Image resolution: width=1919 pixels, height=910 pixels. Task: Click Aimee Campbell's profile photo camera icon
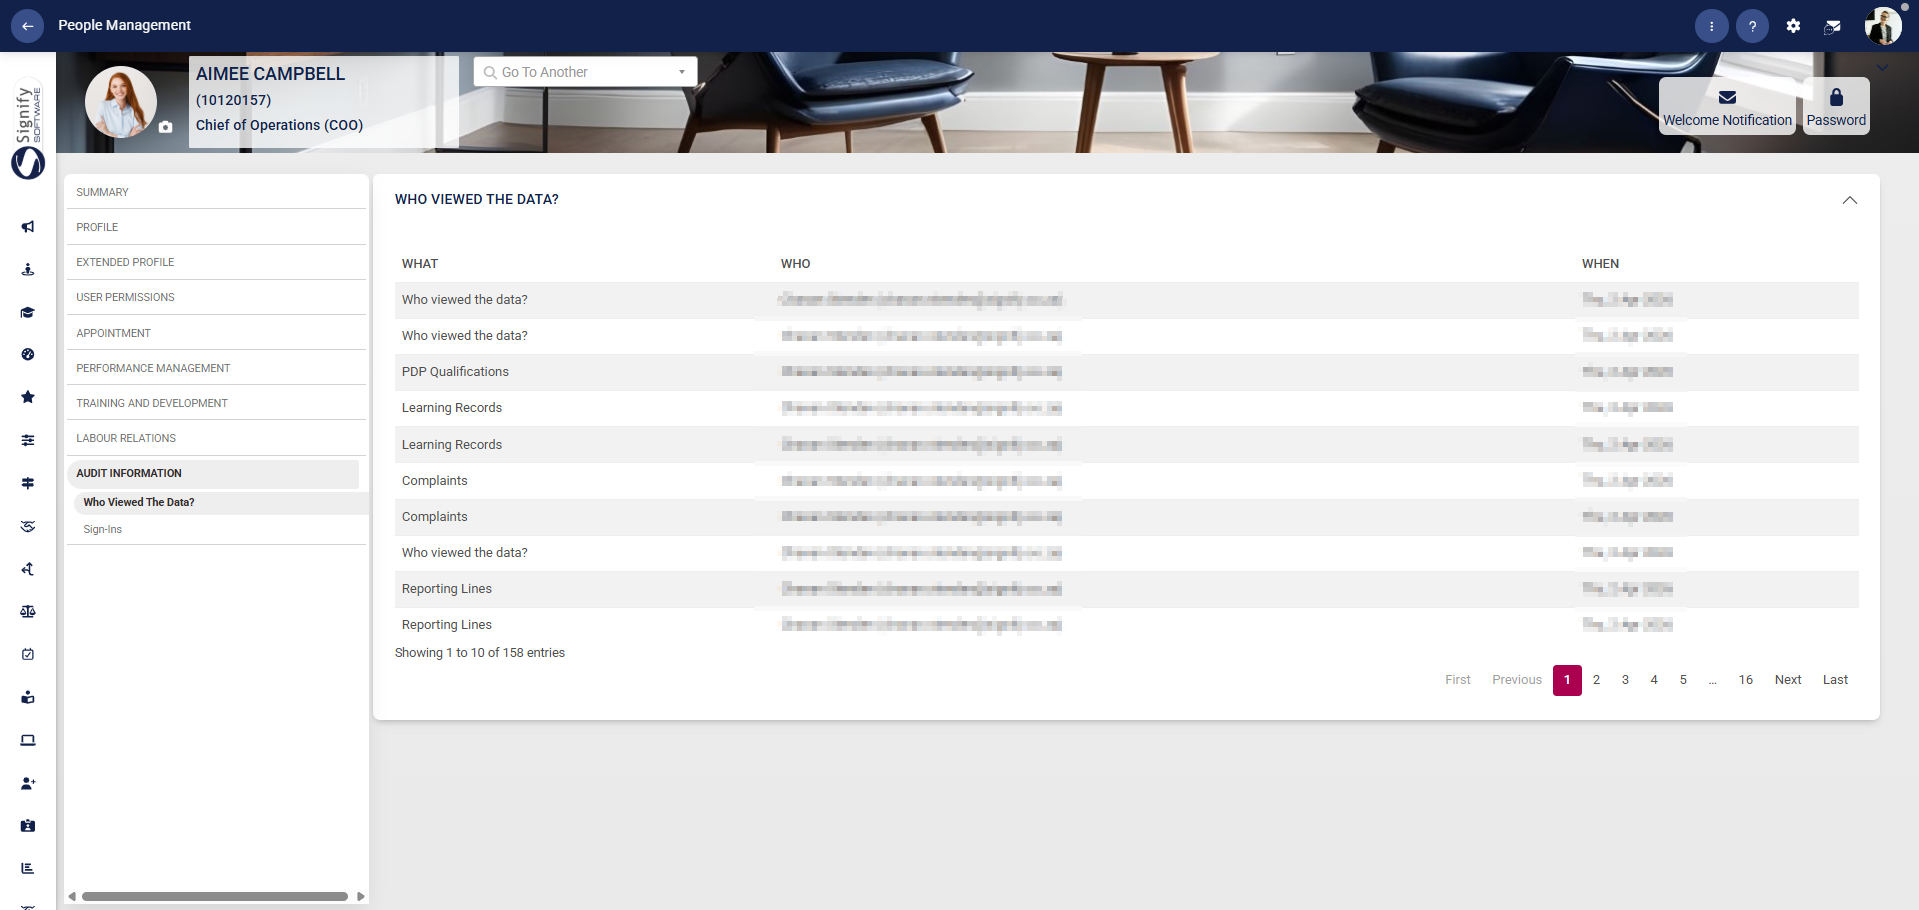coord(165,127)
